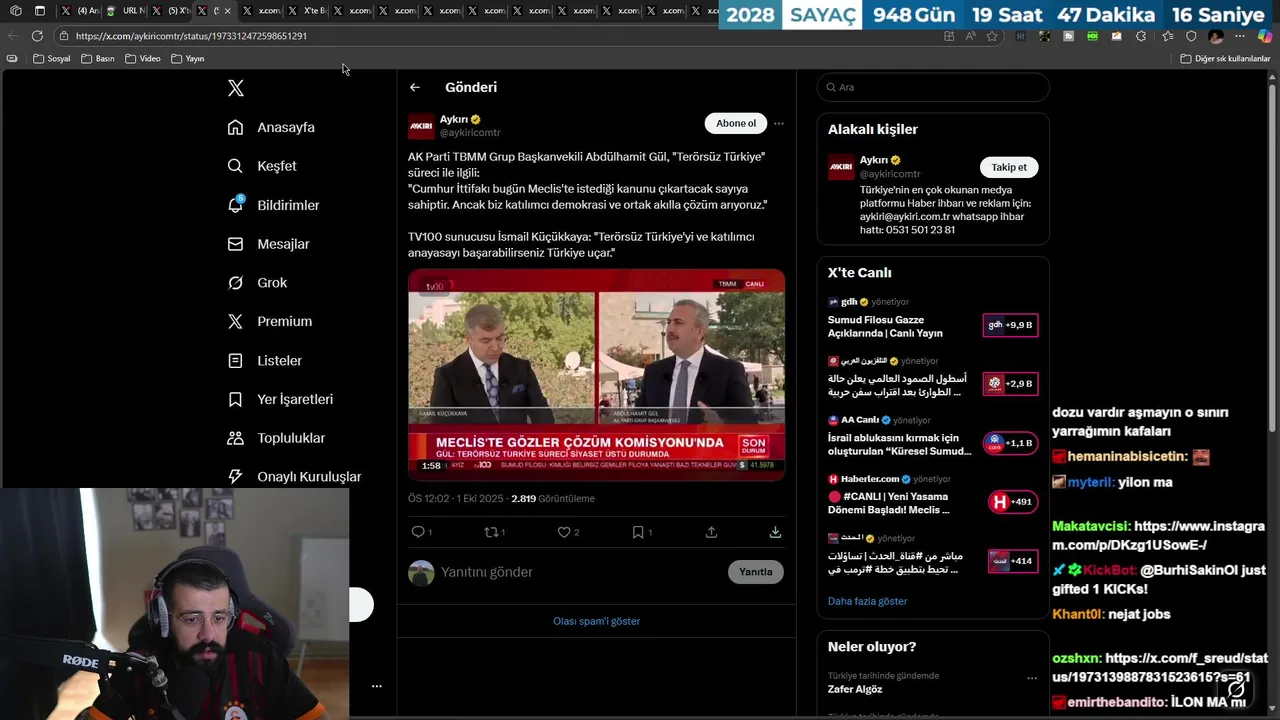Screen dimensions: 1280x720
Task: Click the Yanıtla reply button
Action: click(756, 572)
